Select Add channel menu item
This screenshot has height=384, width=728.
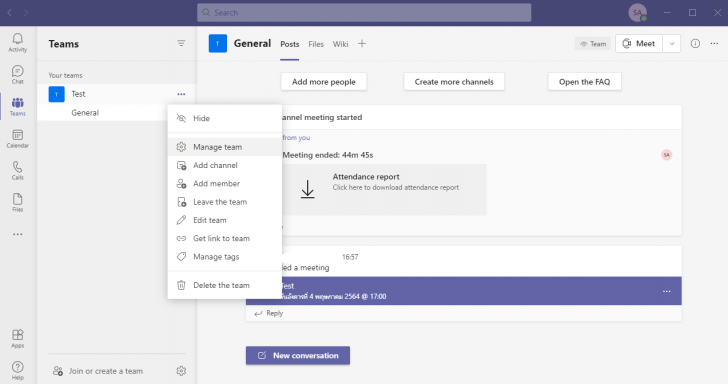(x=225, y=165)
